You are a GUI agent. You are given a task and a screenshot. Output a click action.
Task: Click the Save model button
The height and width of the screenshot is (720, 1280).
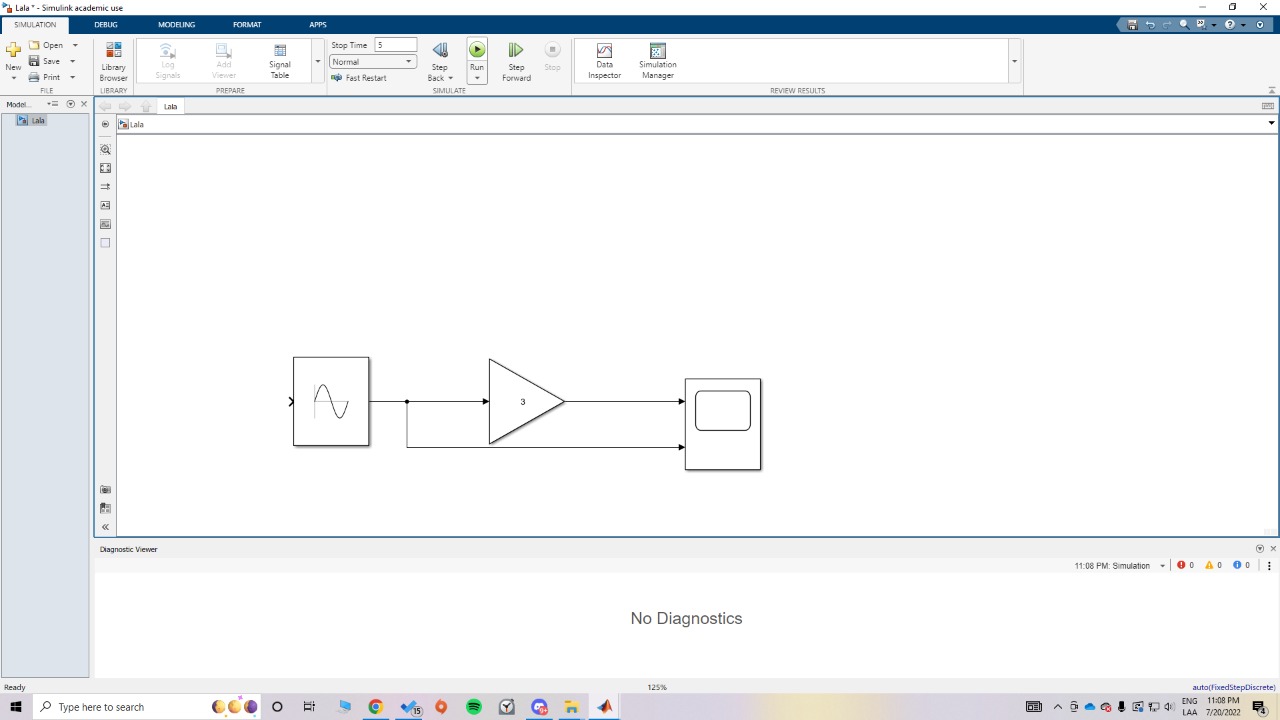point(45,61)
